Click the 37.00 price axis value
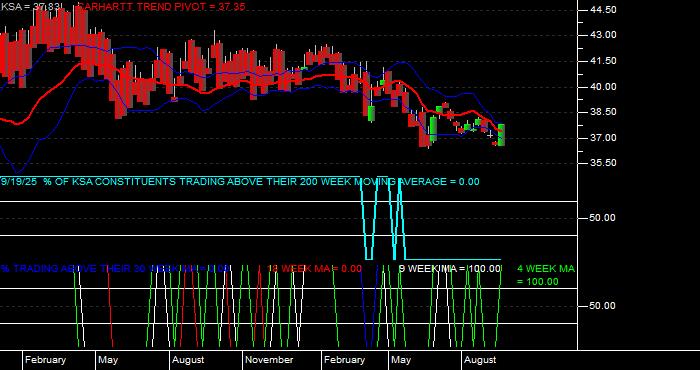Image resolution: width=700 pixels, height=370 pixels. pos(603,137)
